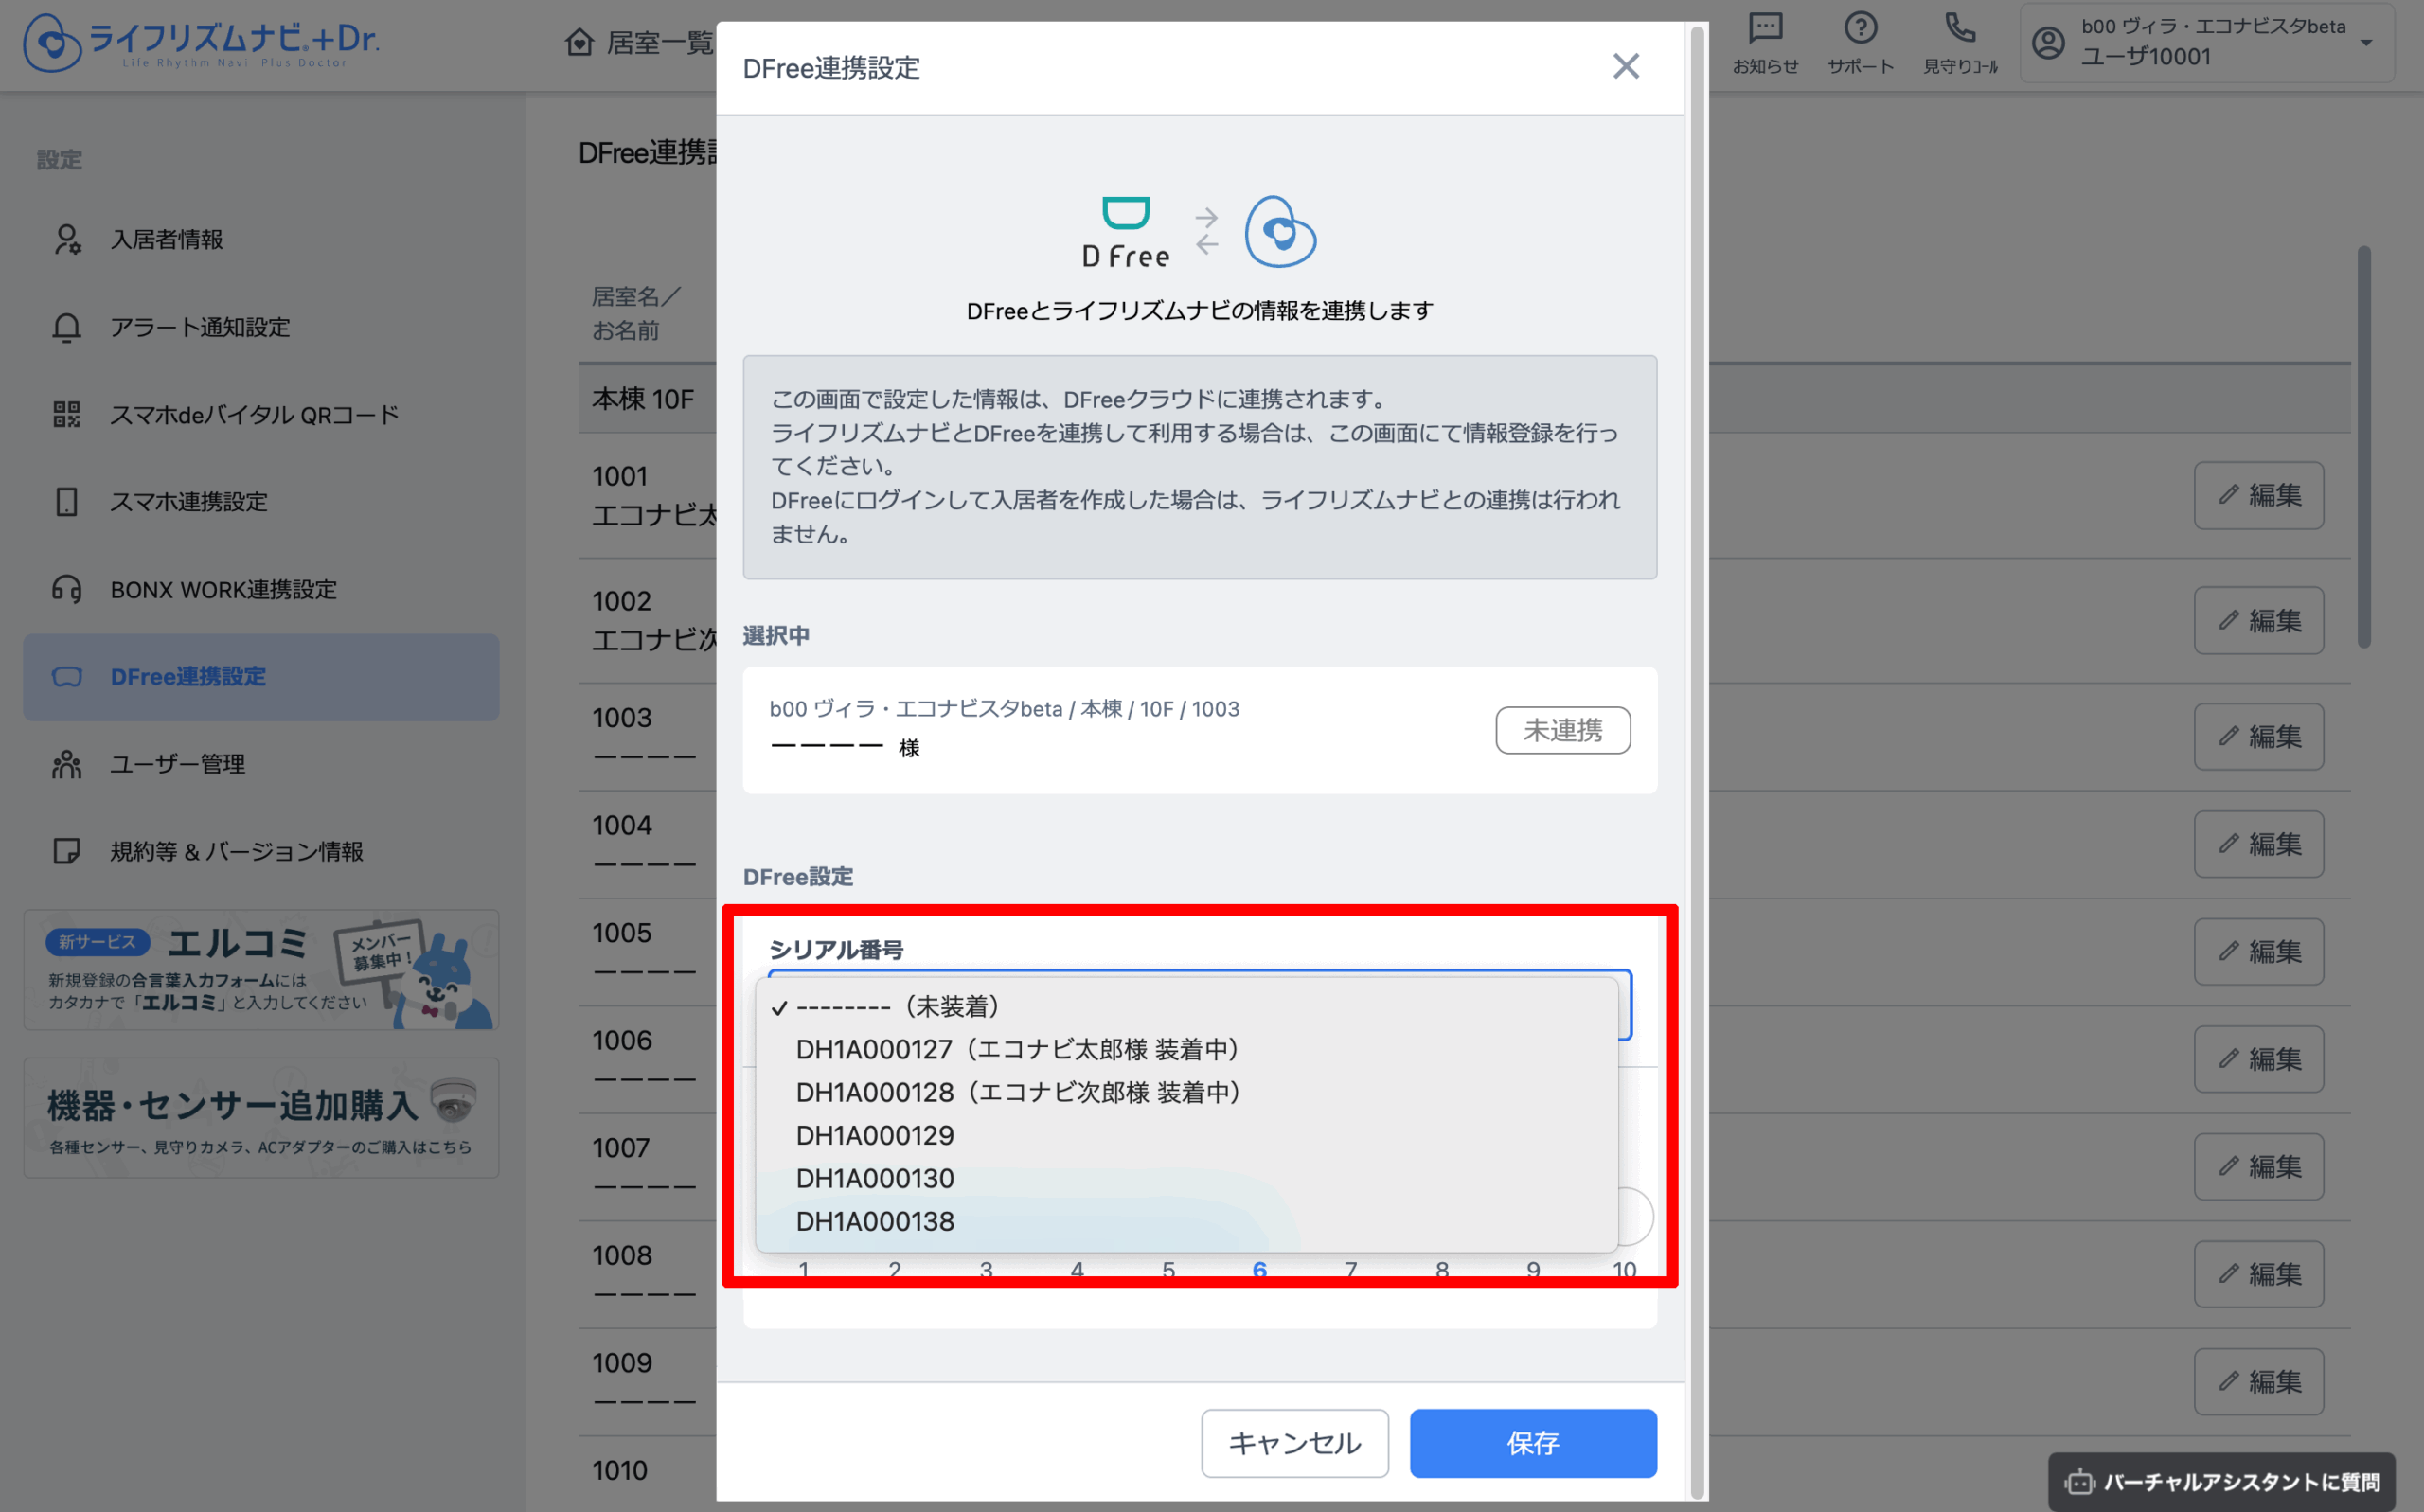Click the 編集 button for room 1003
Screen dimensions: 2424x1512
tap(2258, 736)
